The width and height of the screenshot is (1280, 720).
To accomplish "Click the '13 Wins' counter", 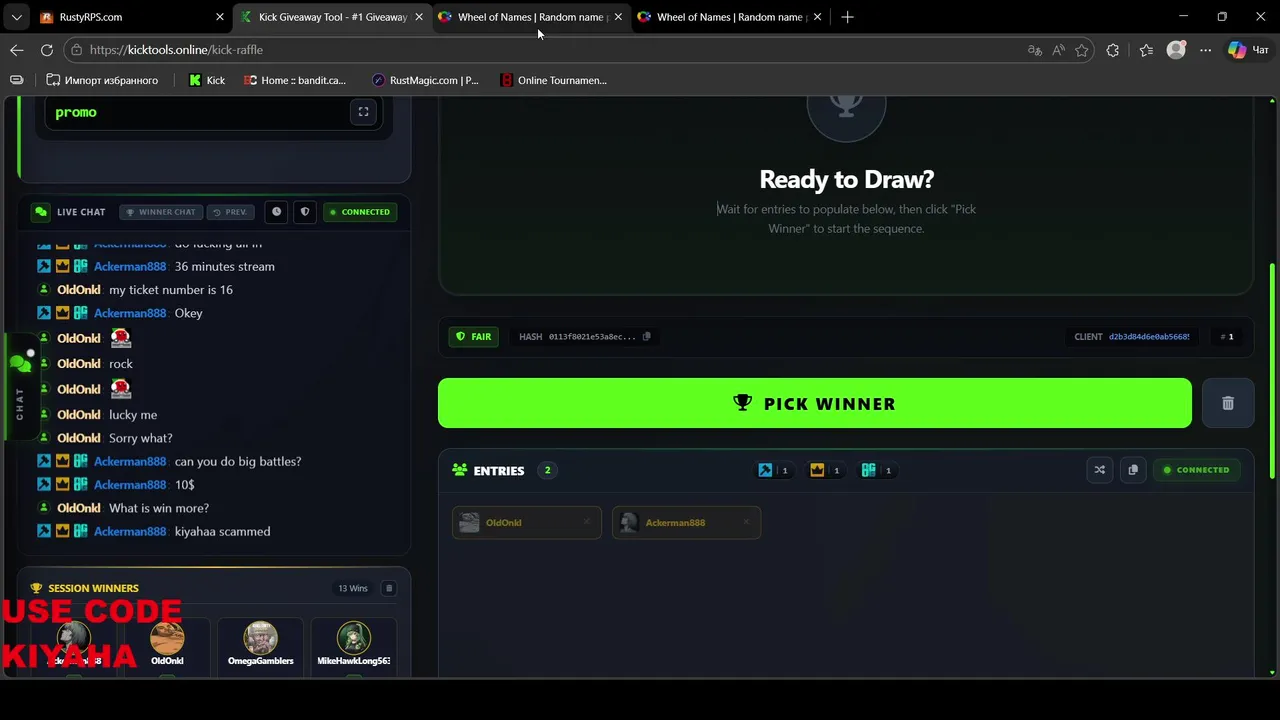I will [x=352, y=588].
